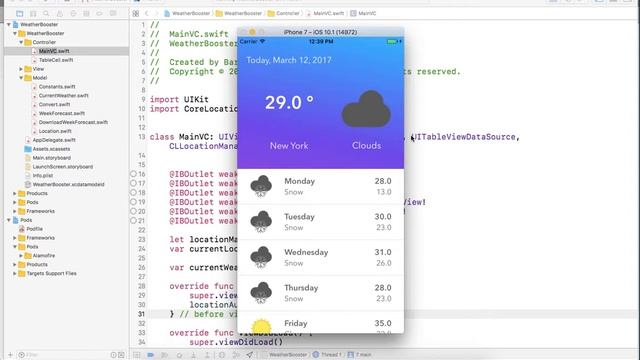Screen dimensions: 640x360
Task: Open the Debug Memory Graph icon
Action: tap(236, 355)
